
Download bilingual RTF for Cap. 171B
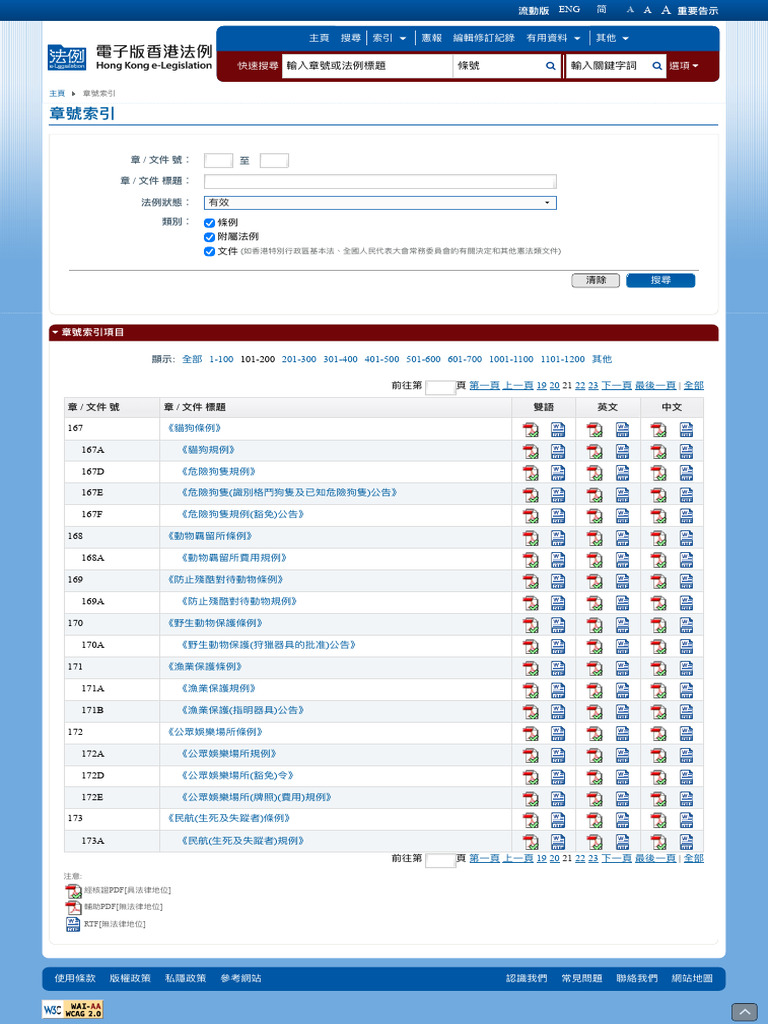point(558,712)
